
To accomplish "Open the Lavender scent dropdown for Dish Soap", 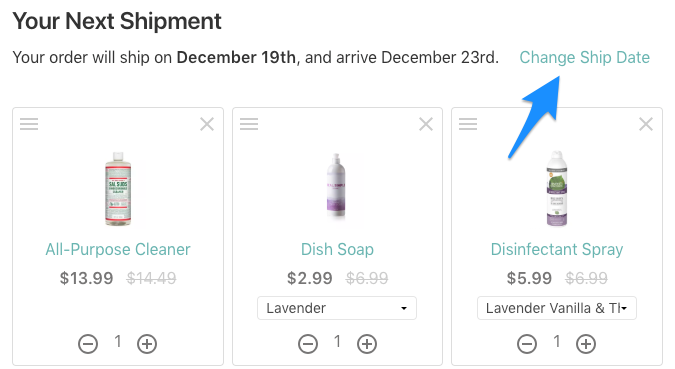I will pos(337,308).
